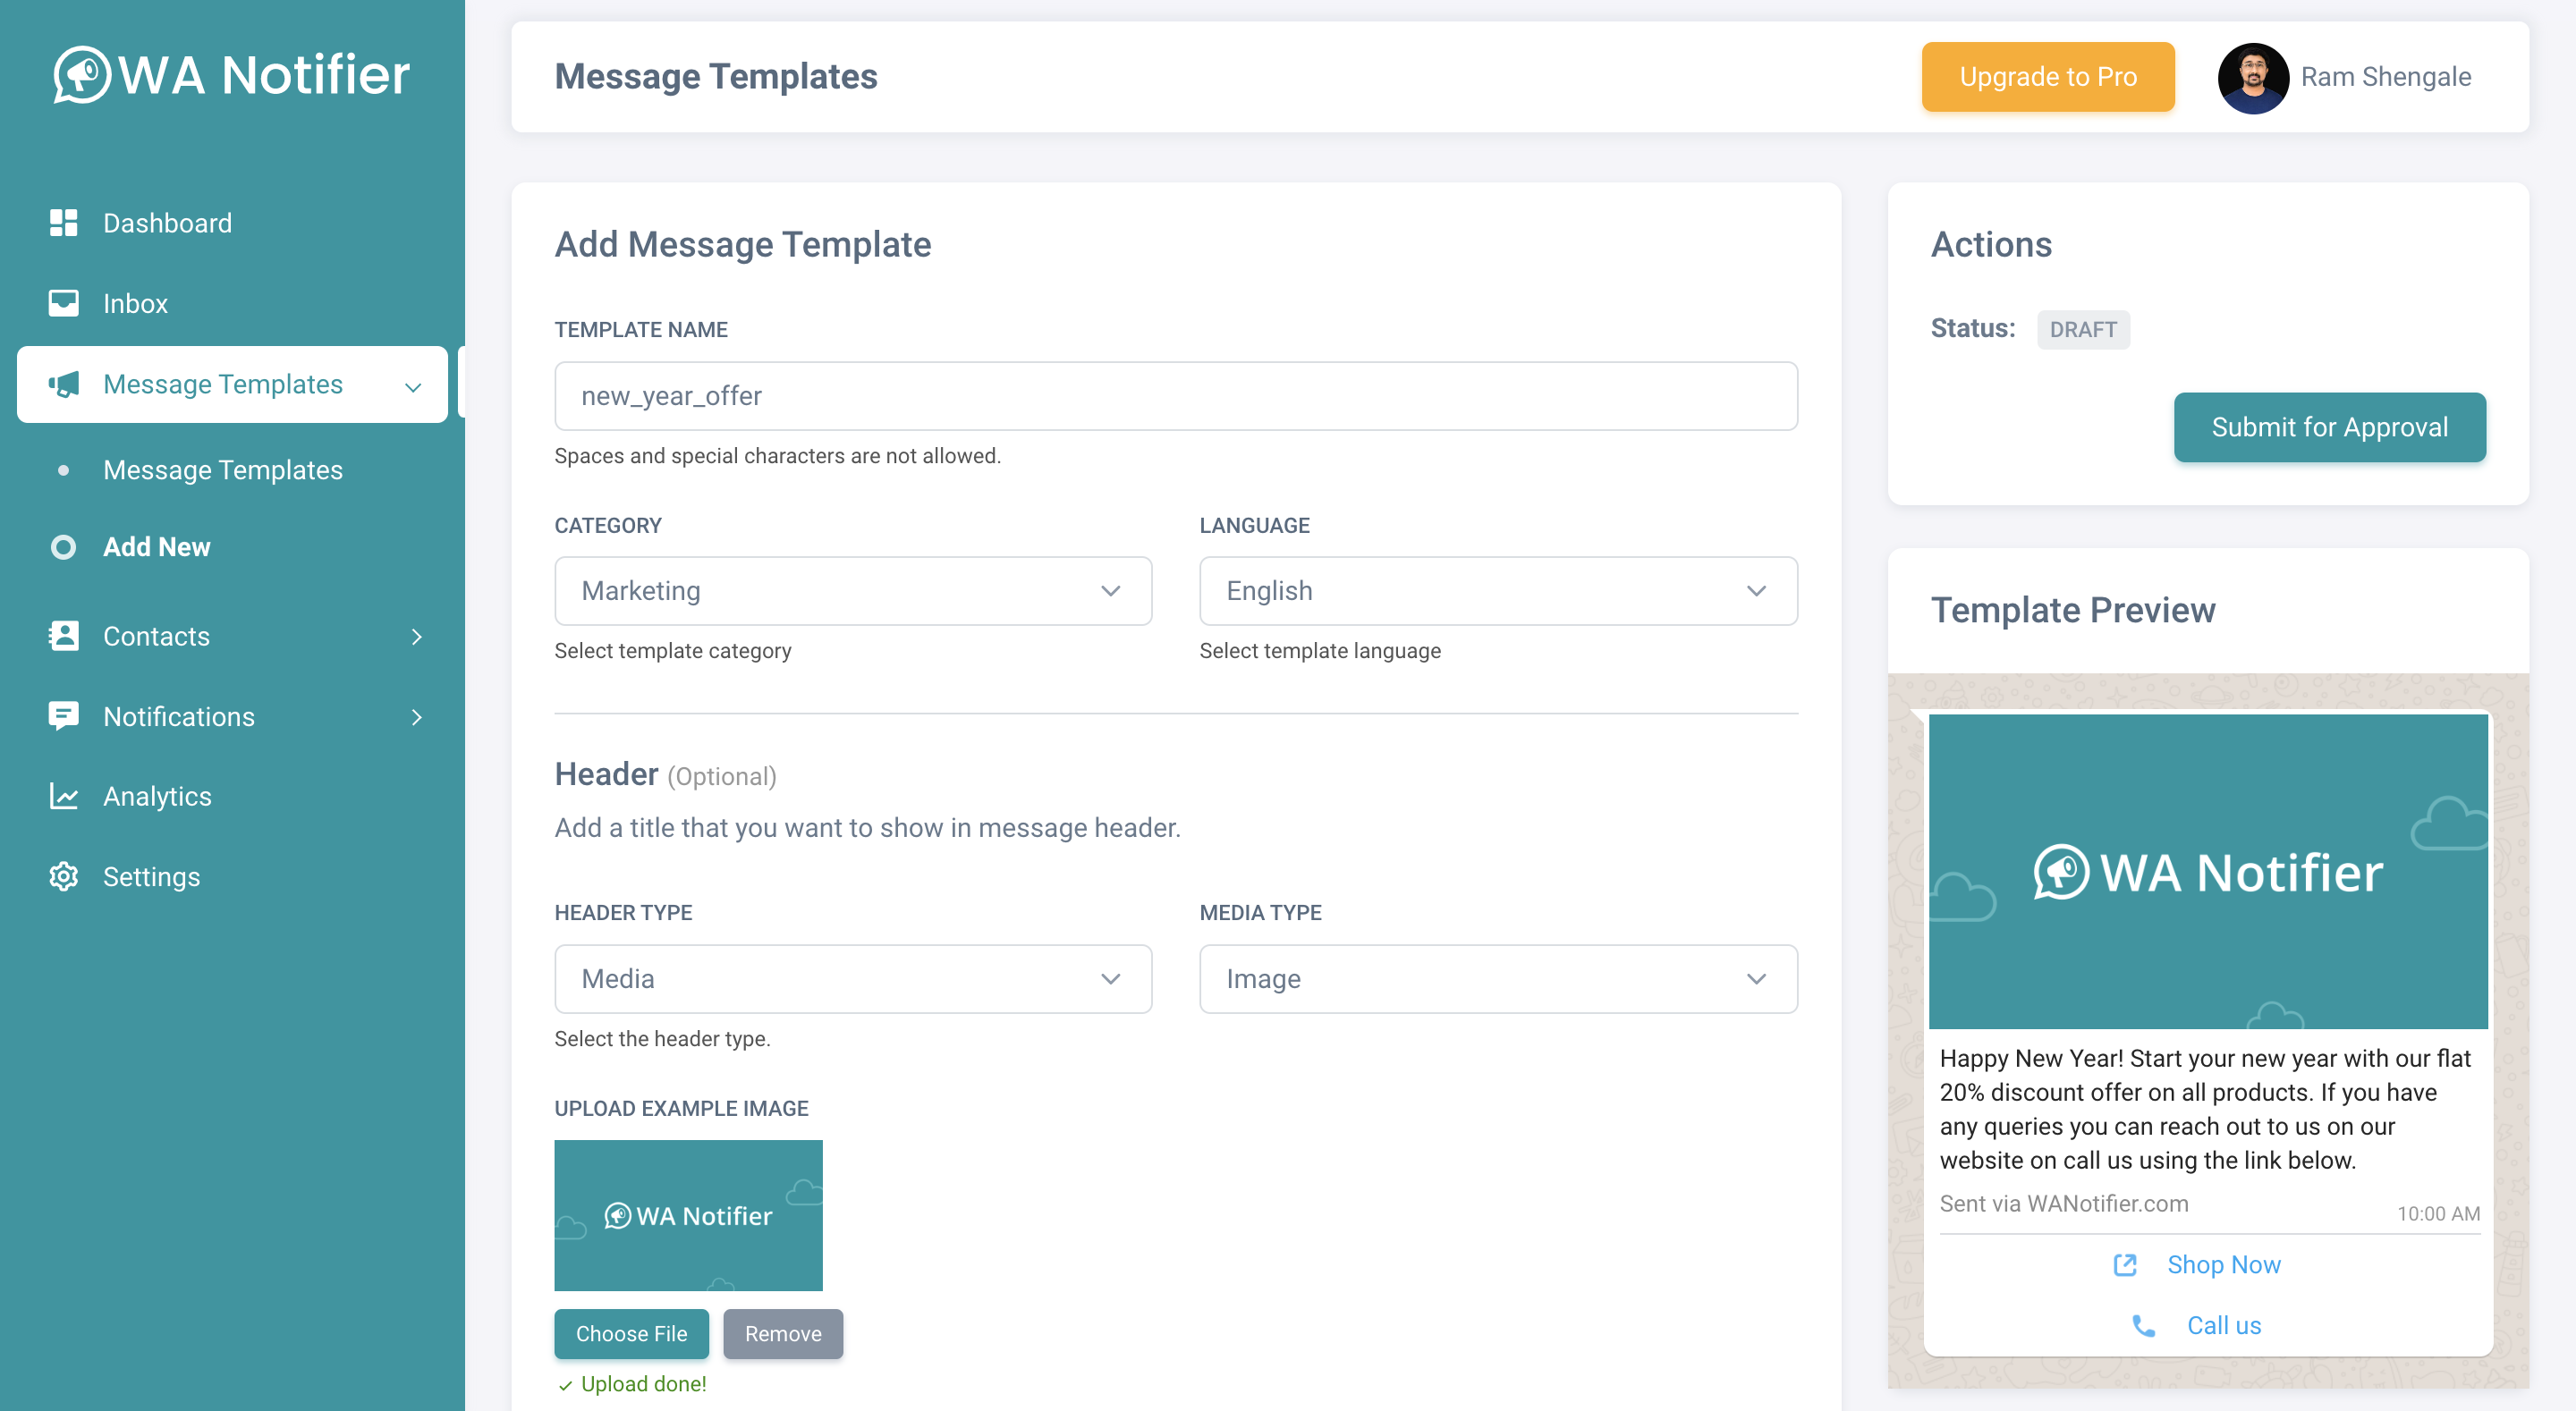Click the megaphone icon beside Message Templates
The width and height of the screenshot is (2576, 1411).
point(63,384)
